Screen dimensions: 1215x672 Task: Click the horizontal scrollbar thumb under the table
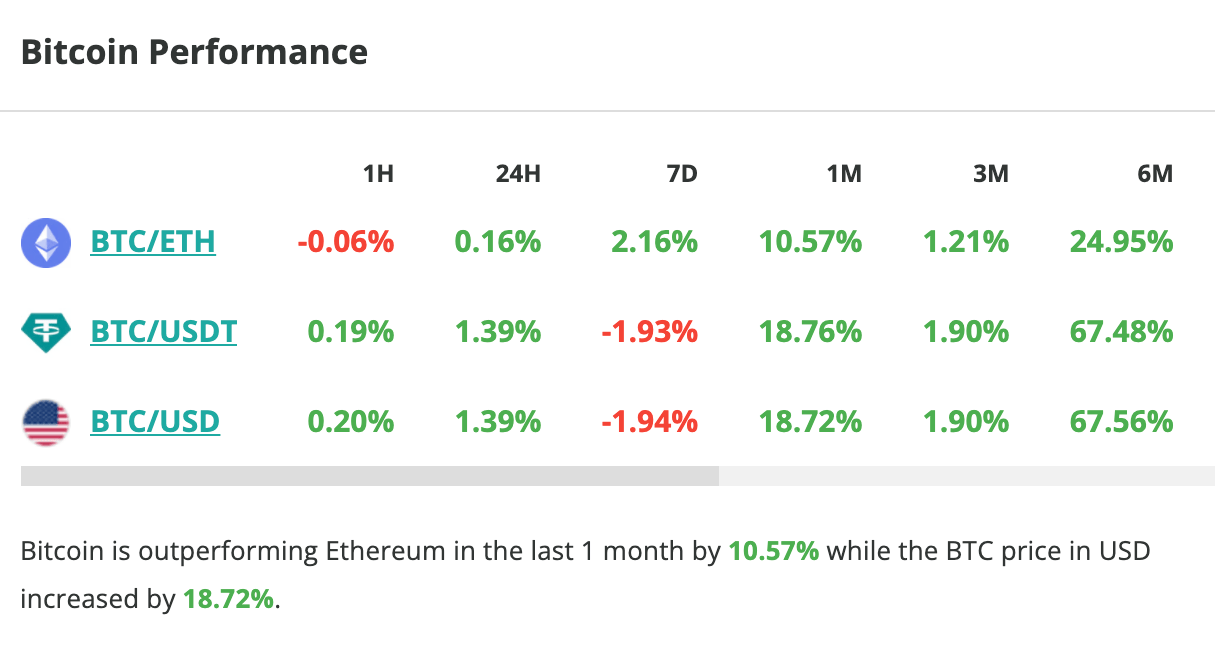[369, 476]
